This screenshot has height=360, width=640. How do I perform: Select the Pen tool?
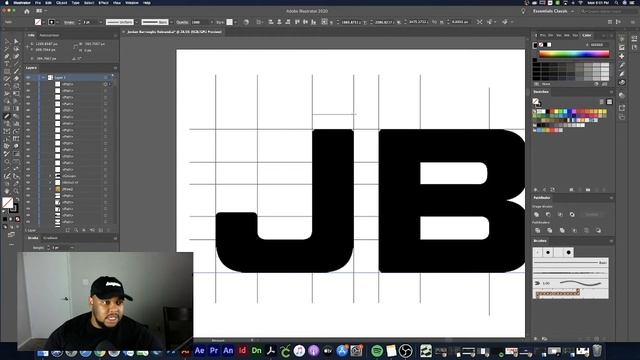point(7,56)
